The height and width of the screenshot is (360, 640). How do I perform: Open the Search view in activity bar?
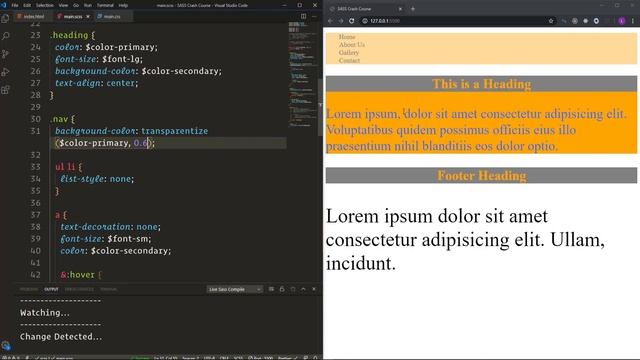(5, 36)
